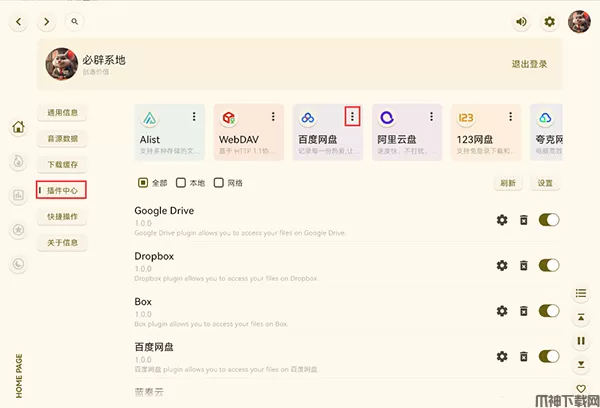
Task: Open Google Drive plugin settings gear
Action: [x=502, y=220]
